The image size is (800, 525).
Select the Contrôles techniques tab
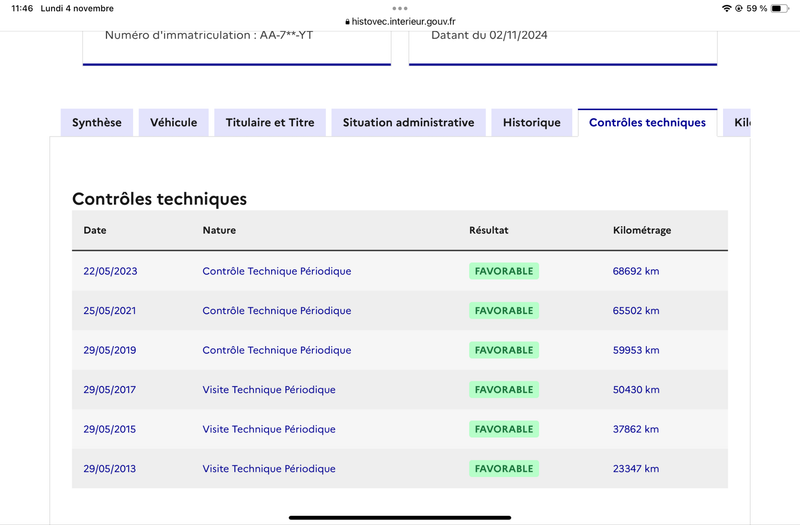click(x=647, y=122)
